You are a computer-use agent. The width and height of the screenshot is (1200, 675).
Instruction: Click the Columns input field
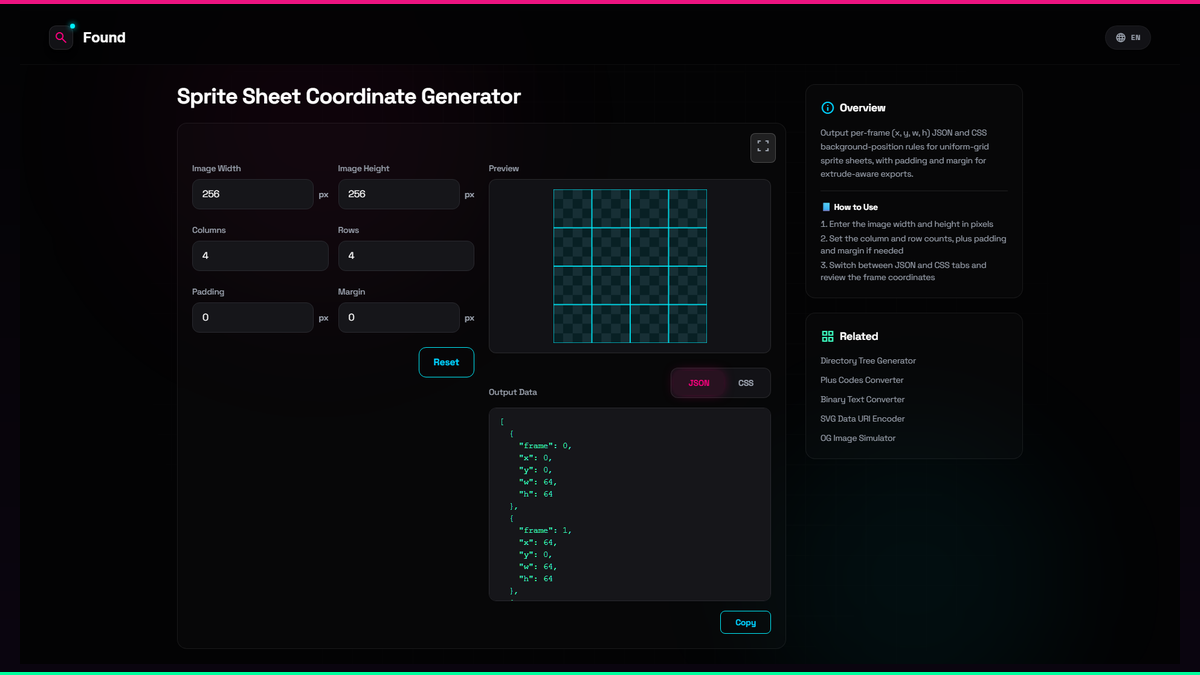(260, 256)
